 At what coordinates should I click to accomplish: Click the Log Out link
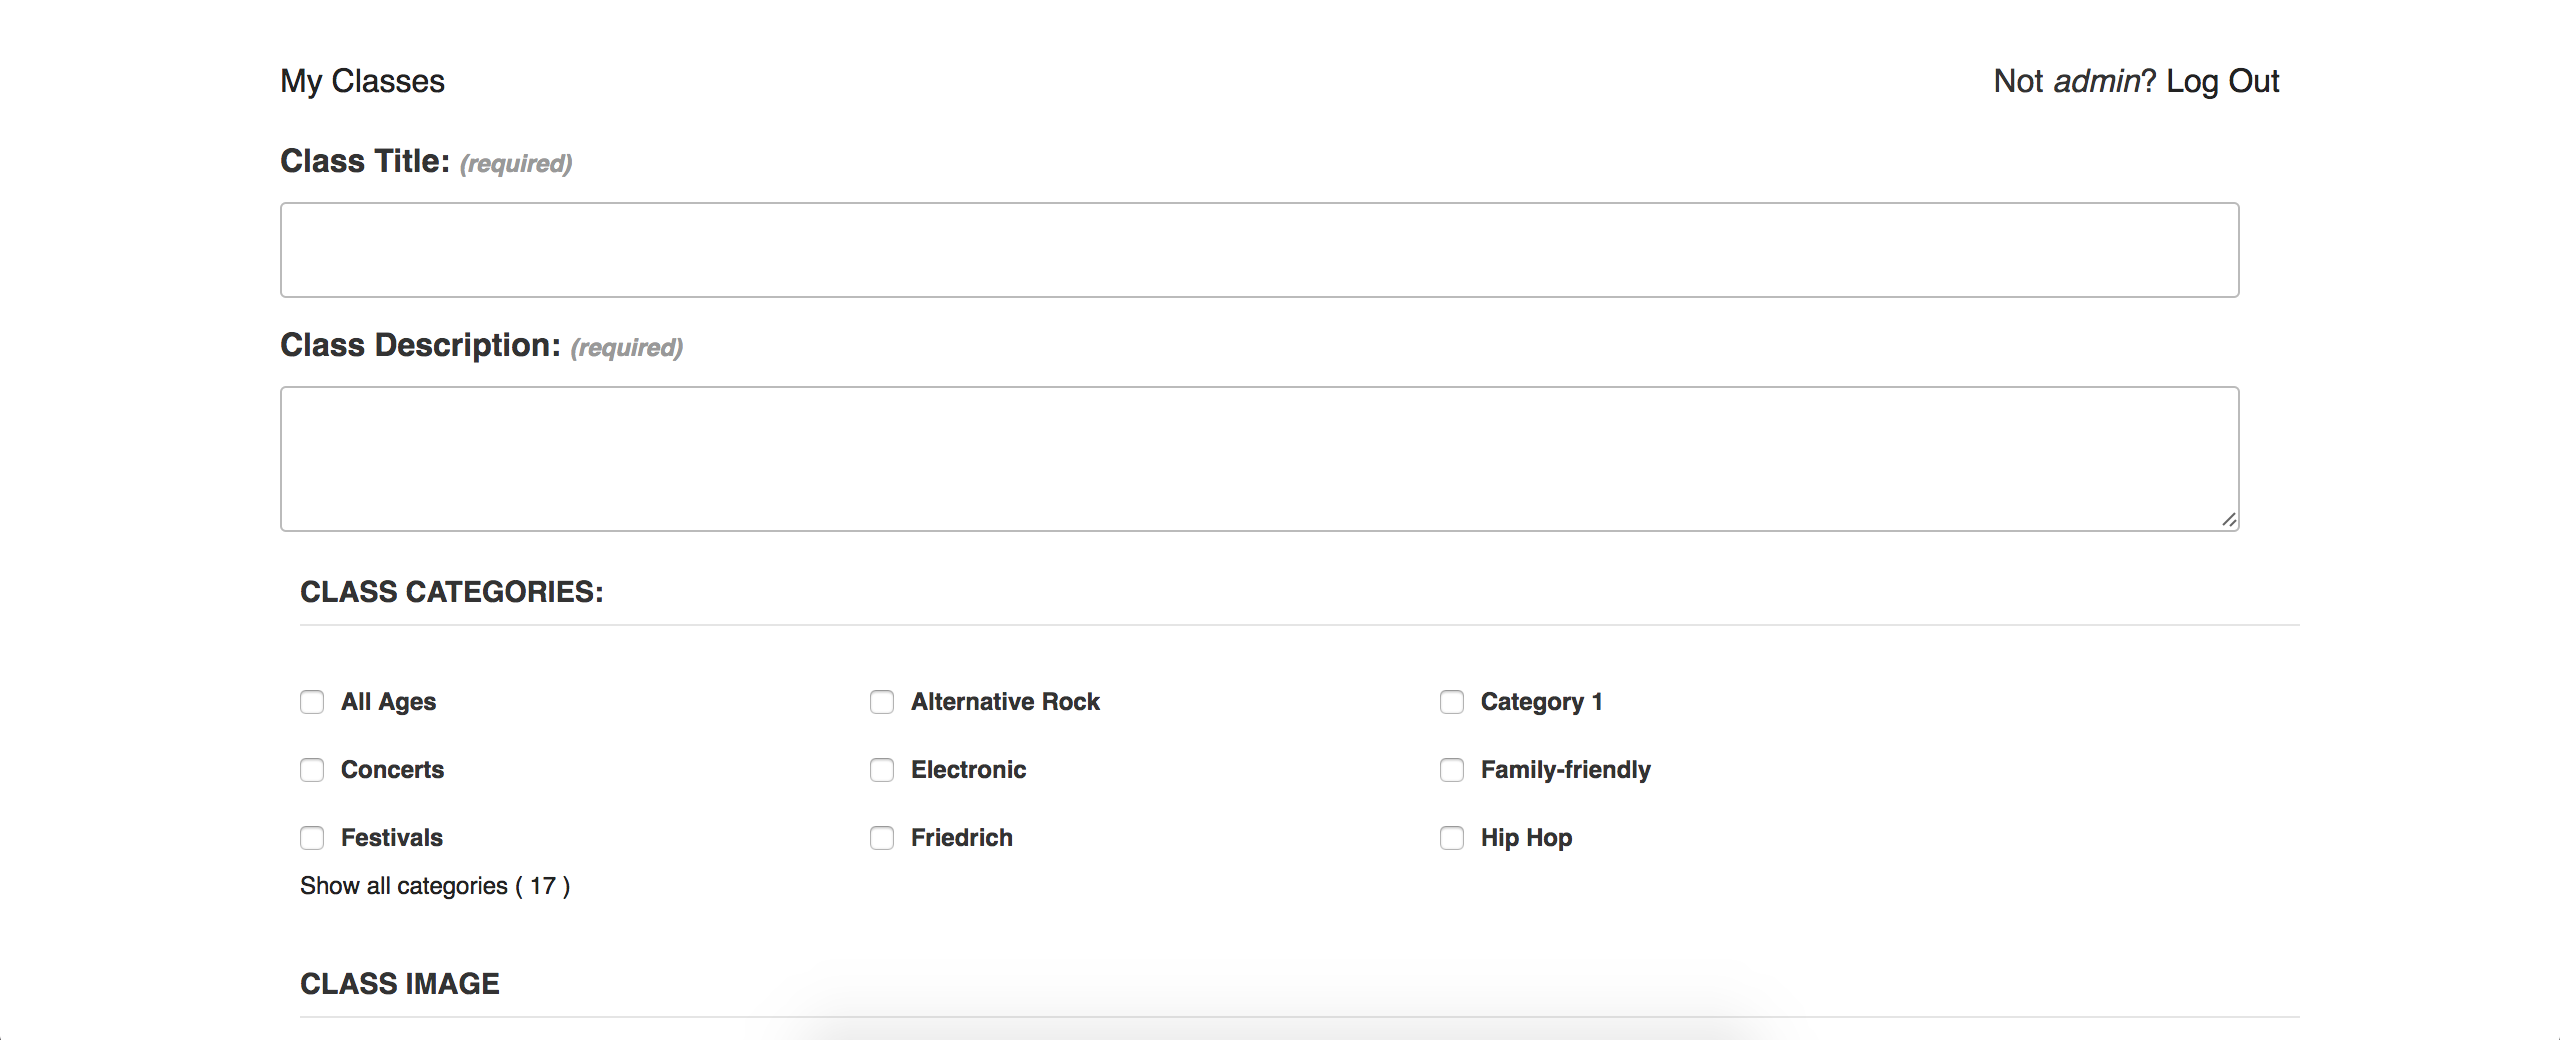coord(2222,81)
